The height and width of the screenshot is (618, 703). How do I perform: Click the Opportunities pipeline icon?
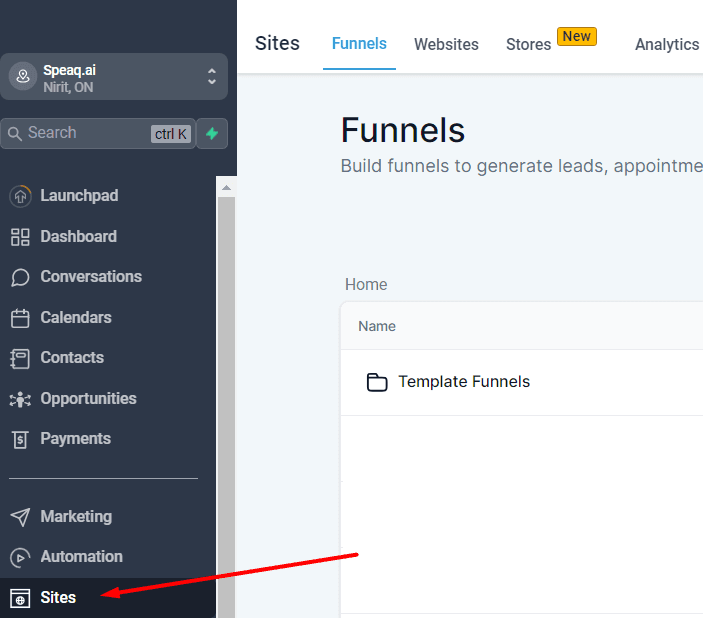(20, 399)
